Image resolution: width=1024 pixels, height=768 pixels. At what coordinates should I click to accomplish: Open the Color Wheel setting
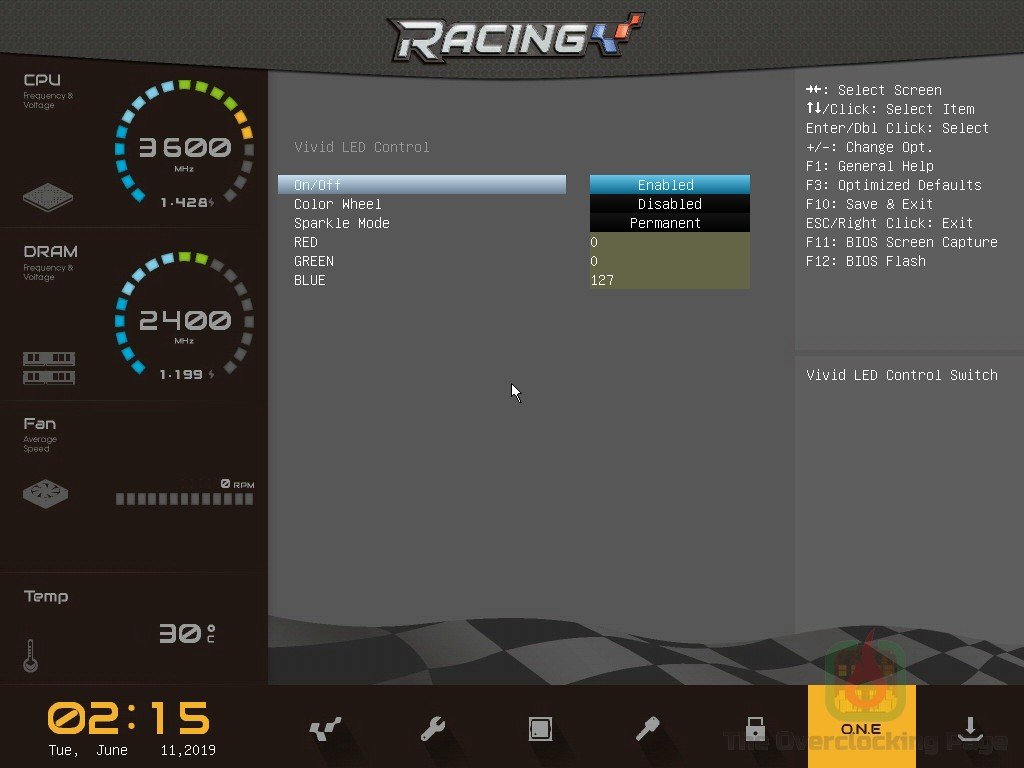point(338,204)
